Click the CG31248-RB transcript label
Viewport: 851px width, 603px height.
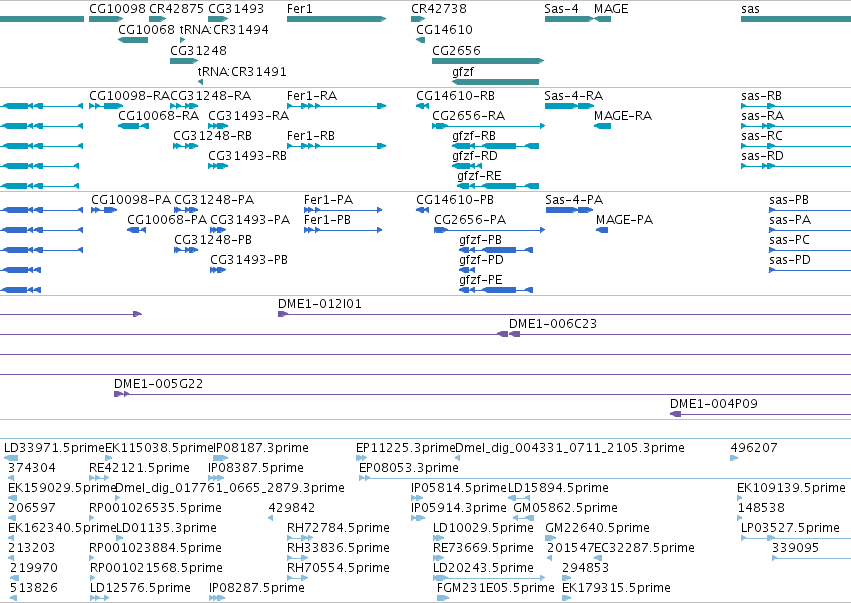coord(212,136)
